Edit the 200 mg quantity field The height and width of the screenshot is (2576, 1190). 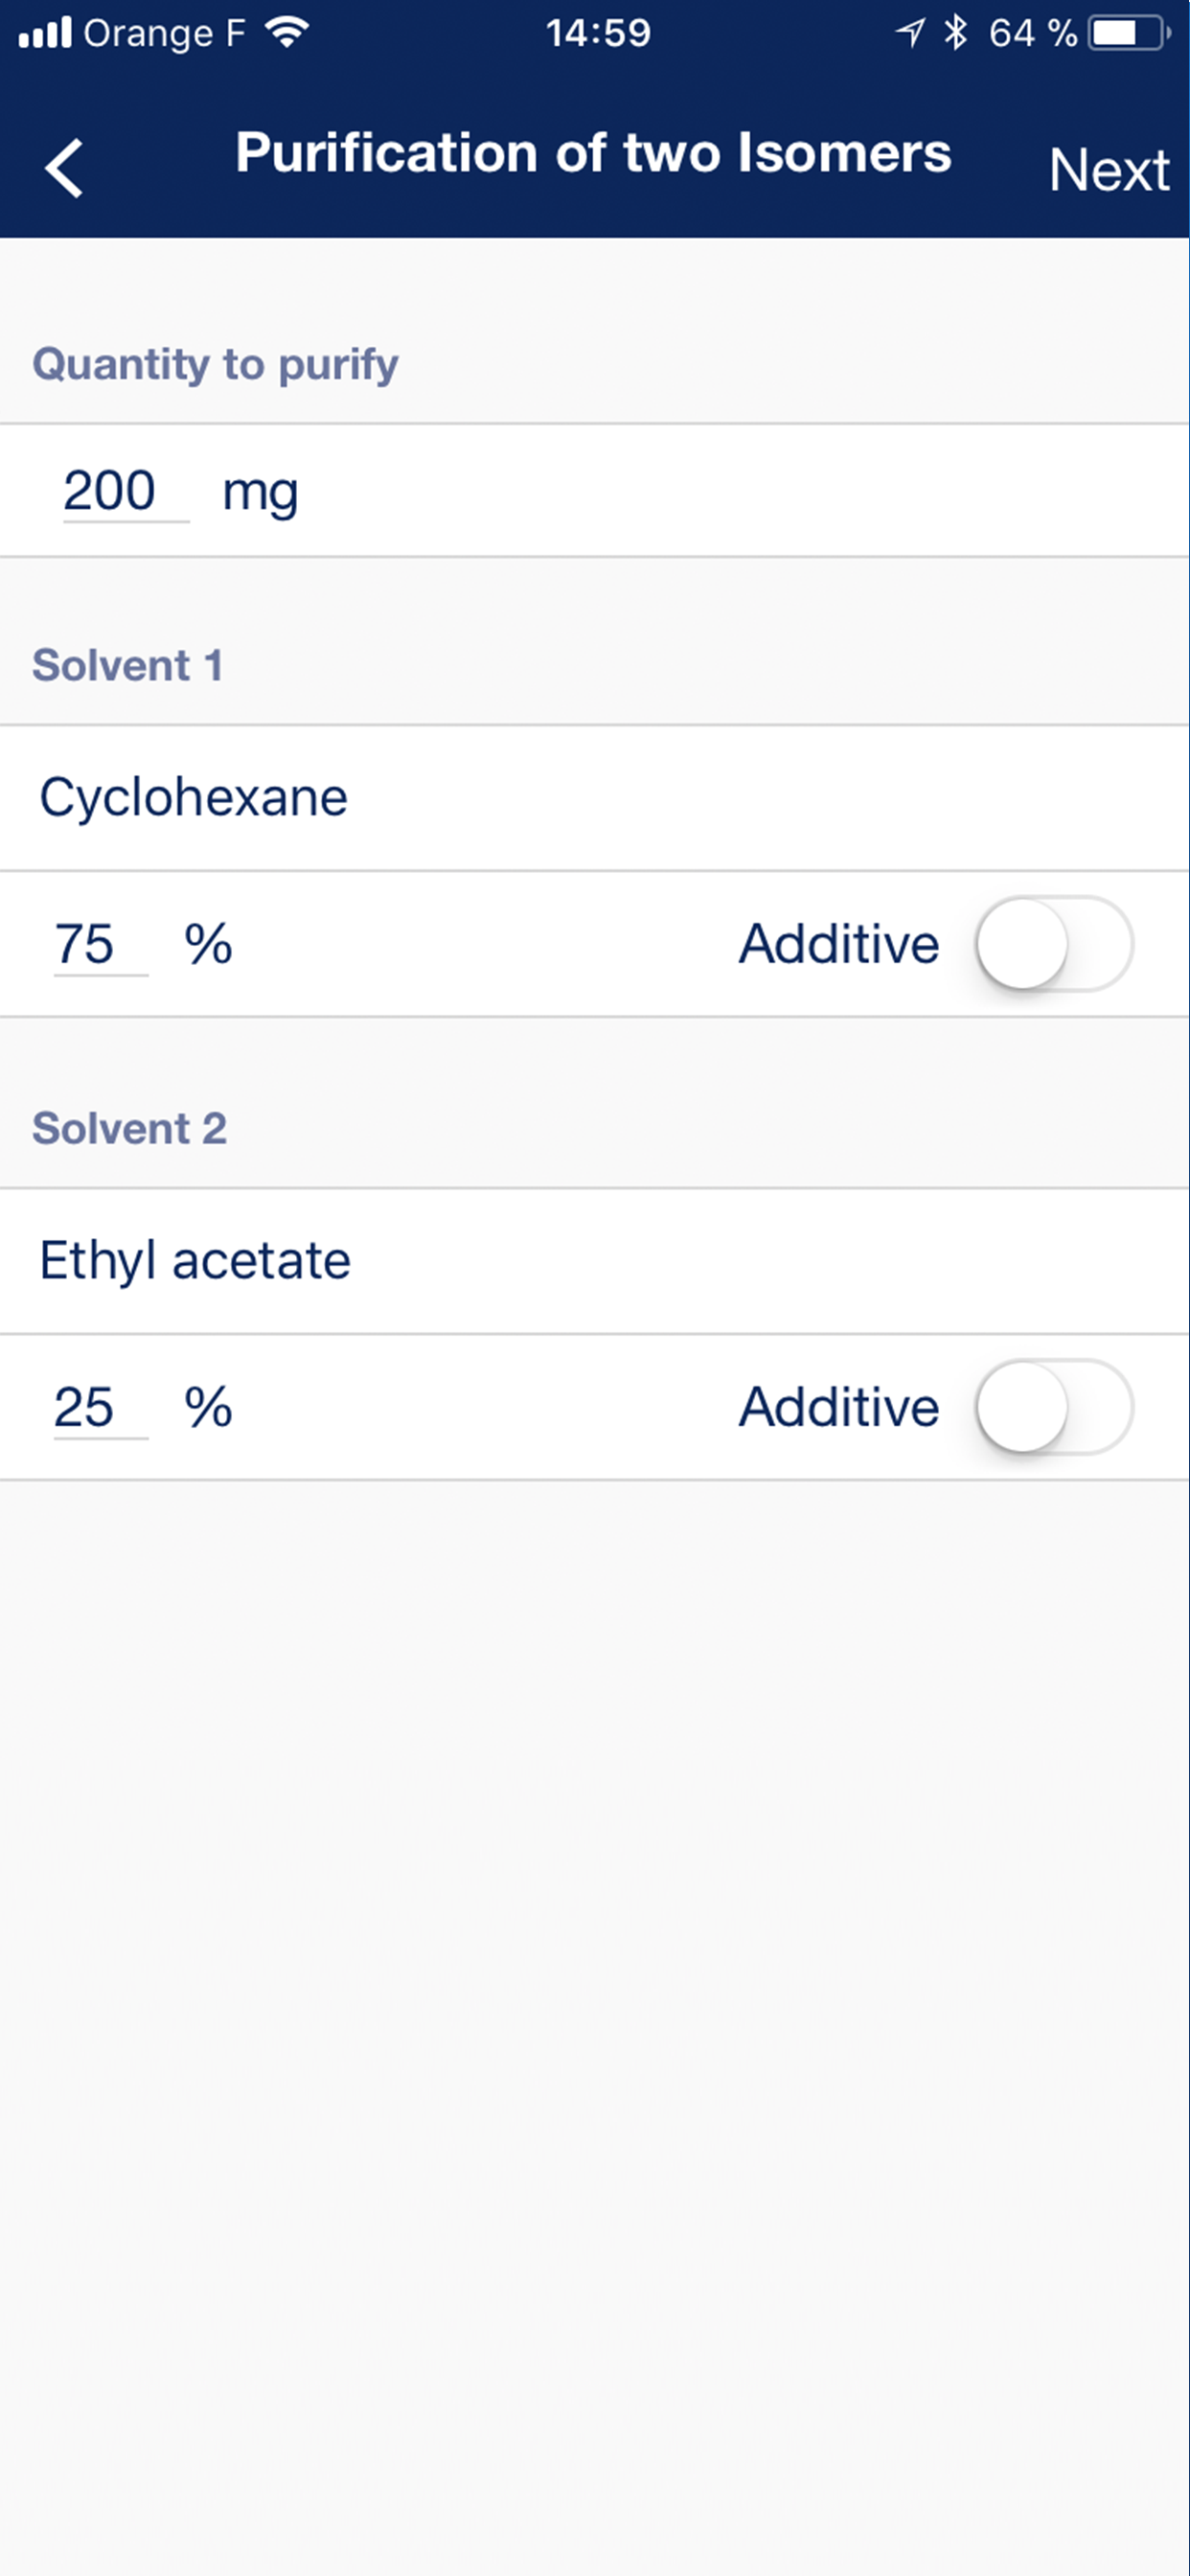tap(112, 491)
